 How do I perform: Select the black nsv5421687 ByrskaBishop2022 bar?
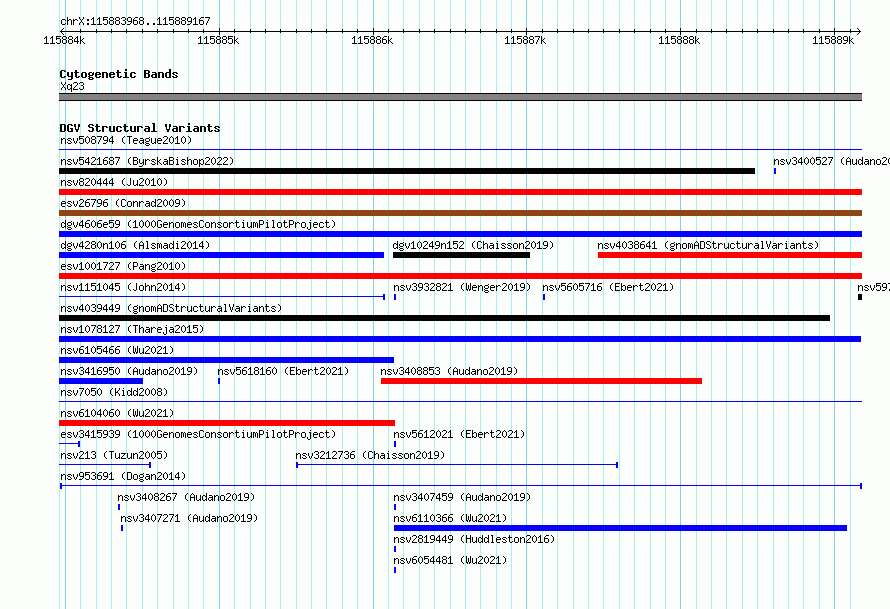click(407, 171)
